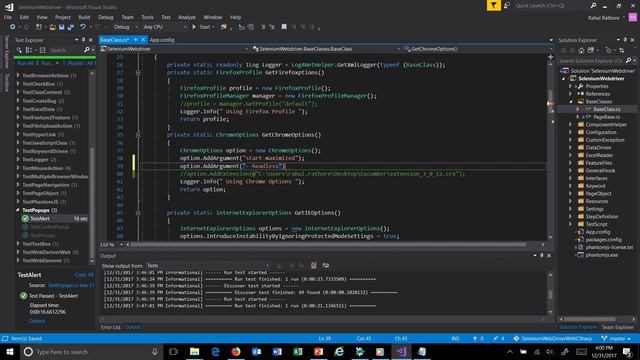The height and width of the screenshot is (360, 640).
Task: Click the Test Explorer vertical scrollbar
Action: [92, 167]
